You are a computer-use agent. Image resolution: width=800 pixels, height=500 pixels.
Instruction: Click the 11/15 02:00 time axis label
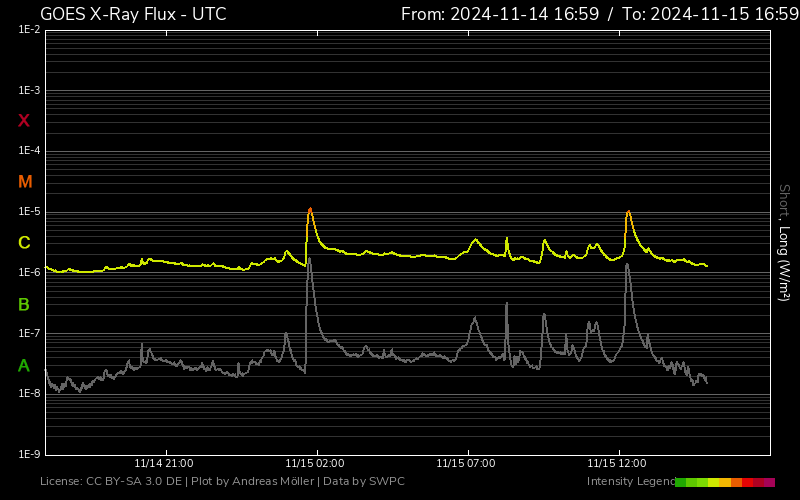[x=315, y=464]
